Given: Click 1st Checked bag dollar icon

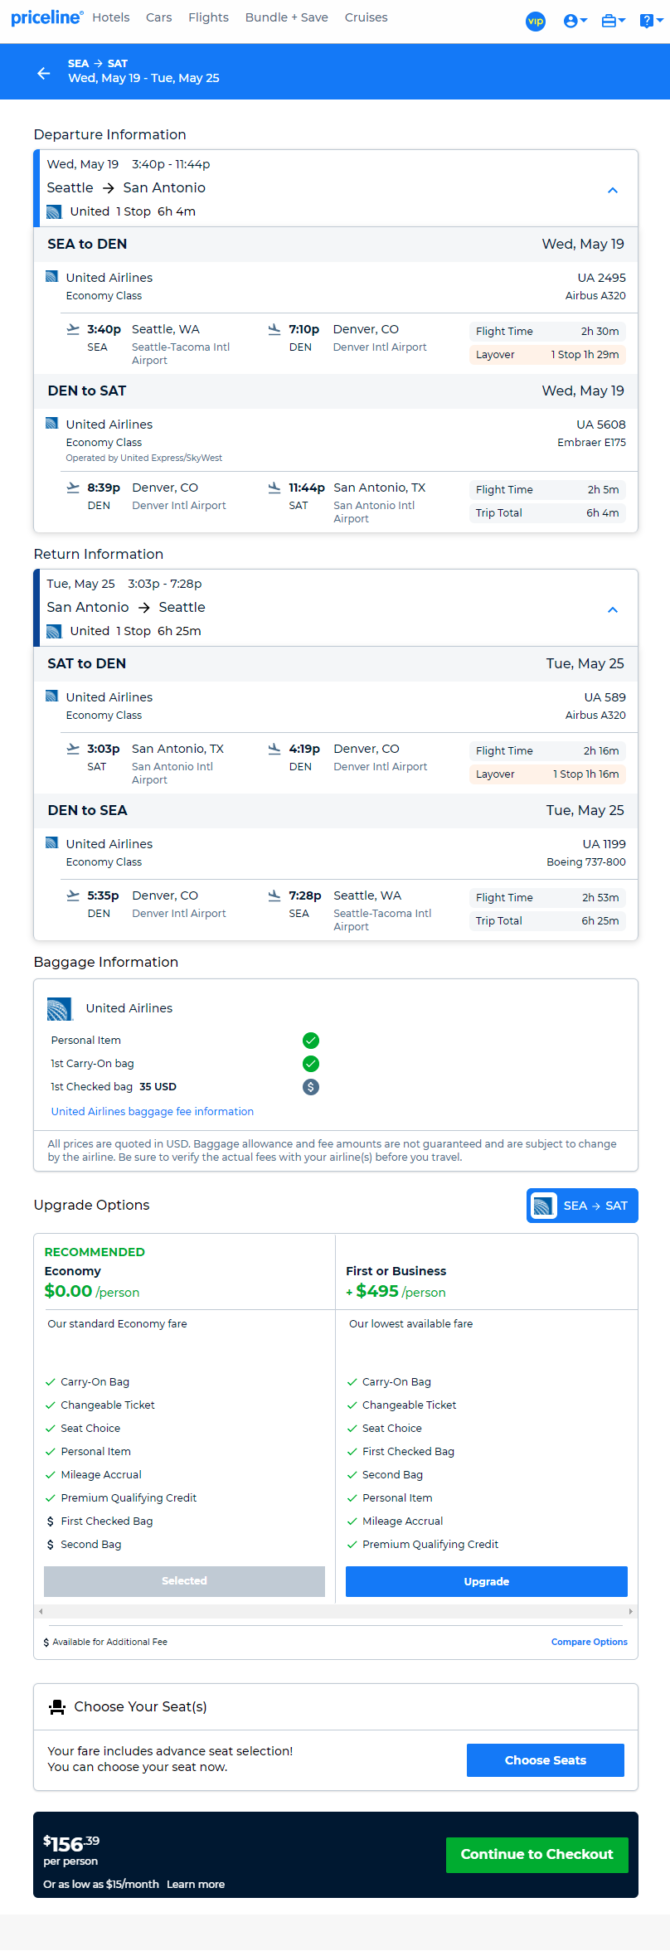Looking at the screenshot, I should coord(311,1087).
